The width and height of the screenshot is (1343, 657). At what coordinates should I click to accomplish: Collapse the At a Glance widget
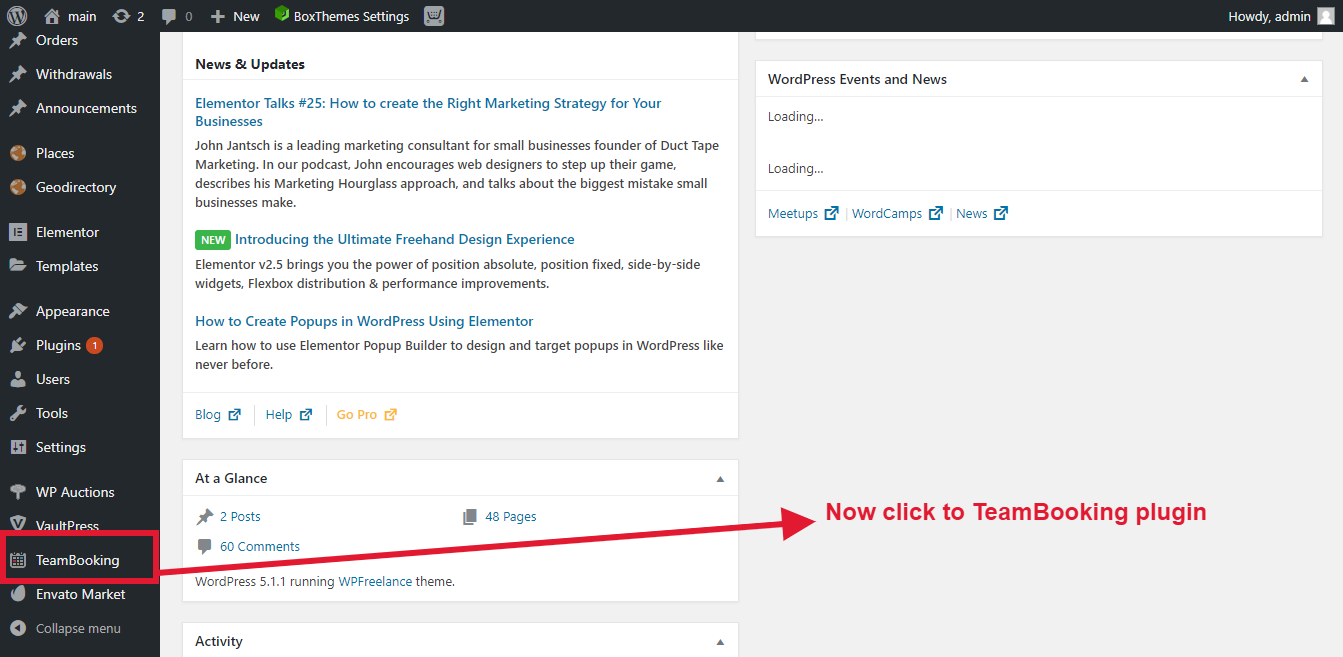(x=720, y=479)
